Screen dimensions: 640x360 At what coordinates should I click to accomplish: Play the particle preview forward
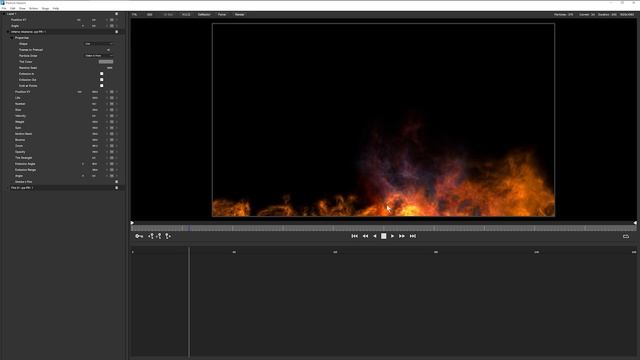tap(392, 236)
